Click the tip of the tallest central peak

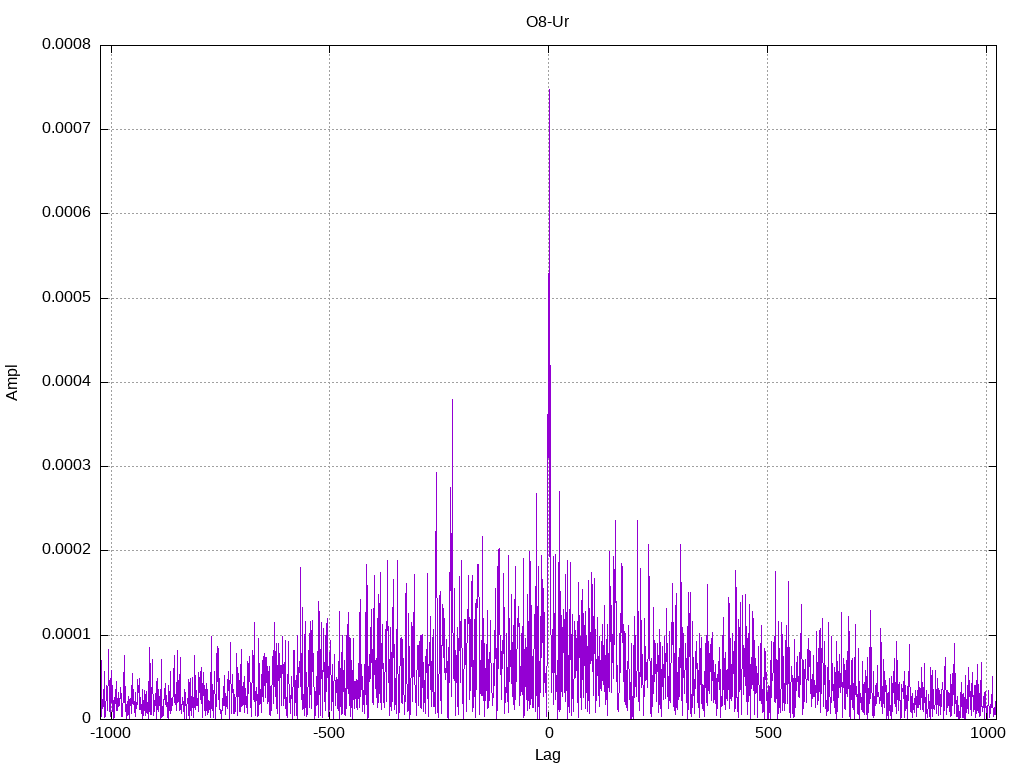pos(549,89)
